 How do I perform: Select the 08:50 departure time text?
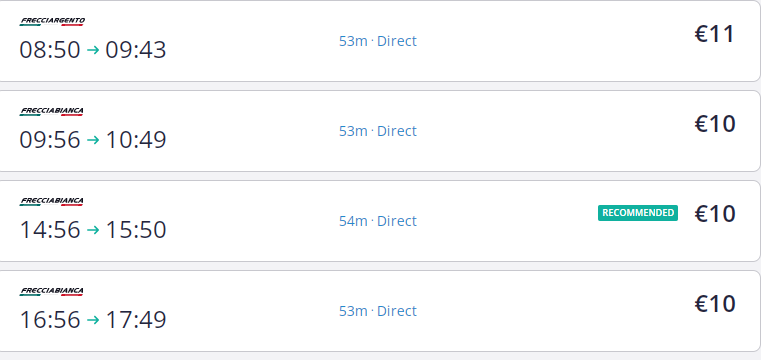point(50,50)
